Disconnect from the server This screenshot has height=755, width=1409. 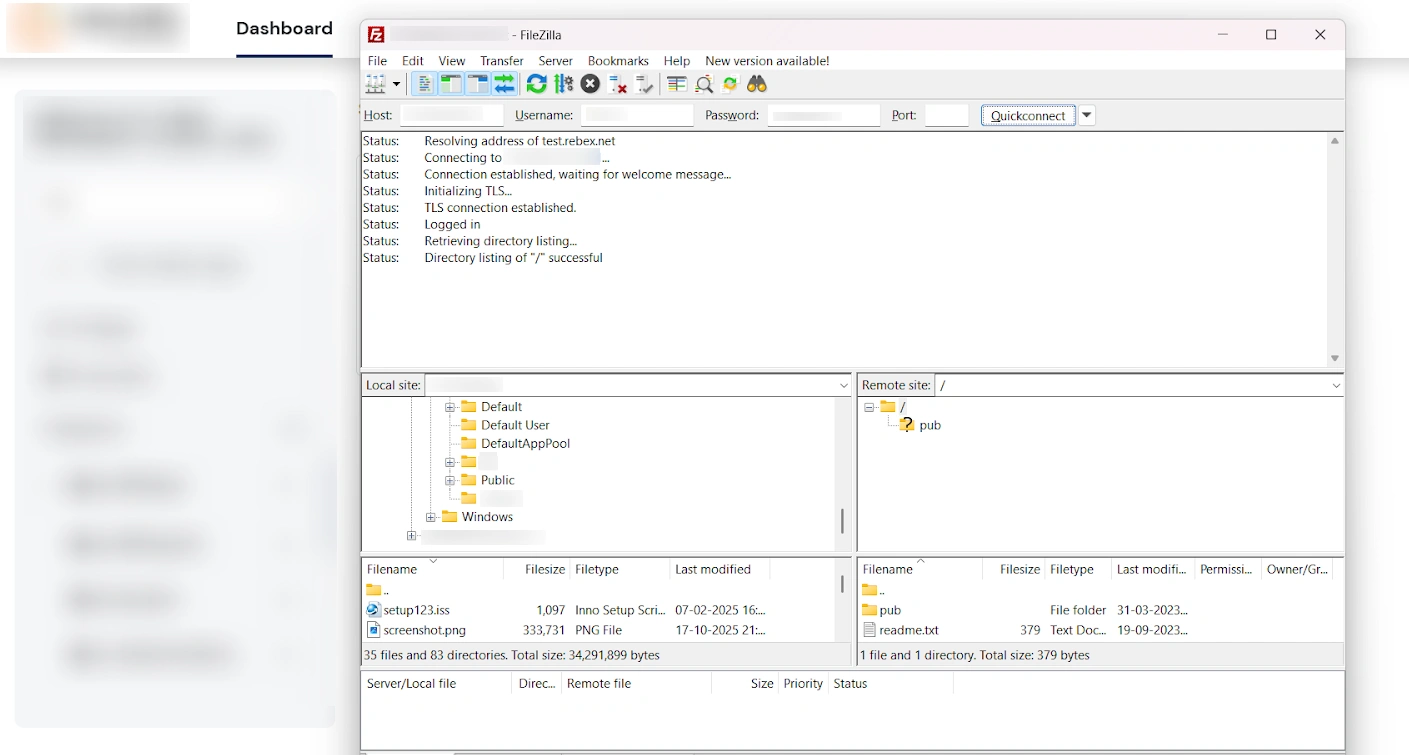pos(617,84)
